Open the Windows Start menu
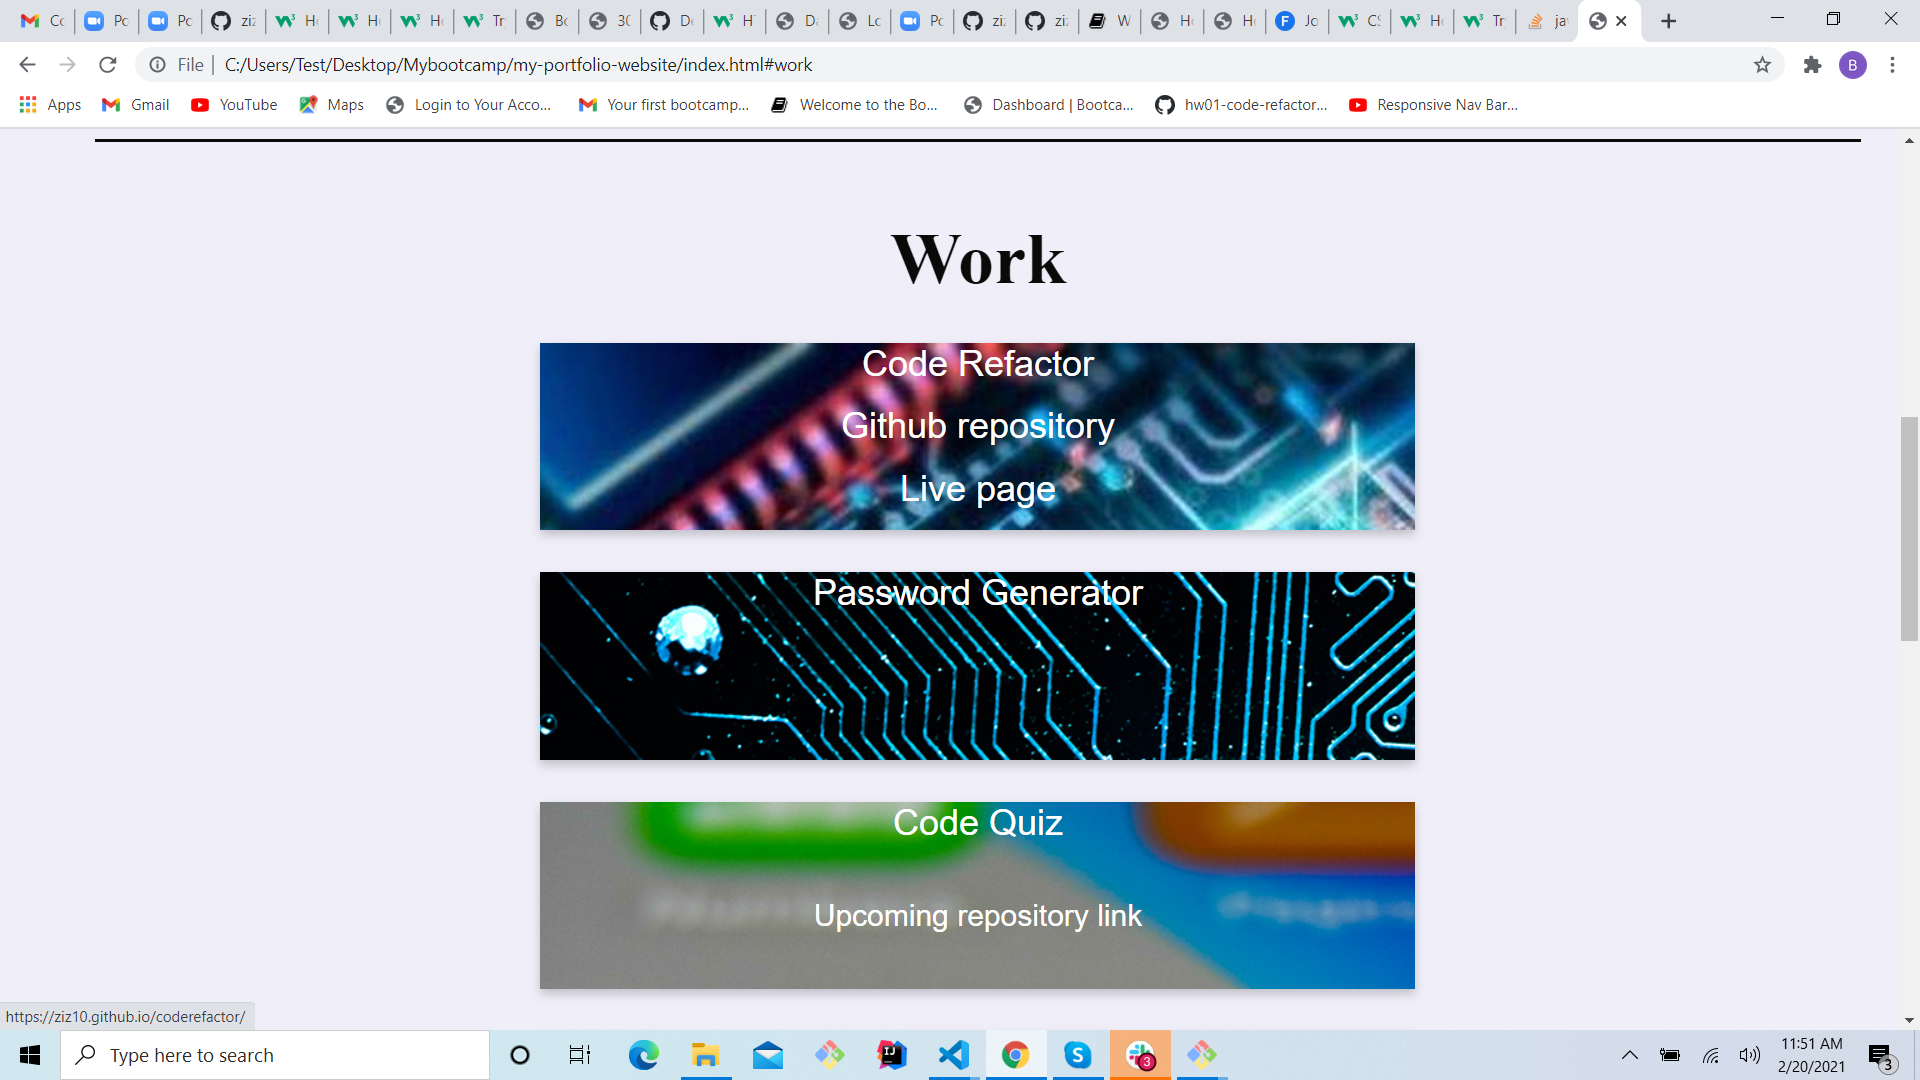The height and width of the screenshot is (1080, 1920). (30, 1055)
